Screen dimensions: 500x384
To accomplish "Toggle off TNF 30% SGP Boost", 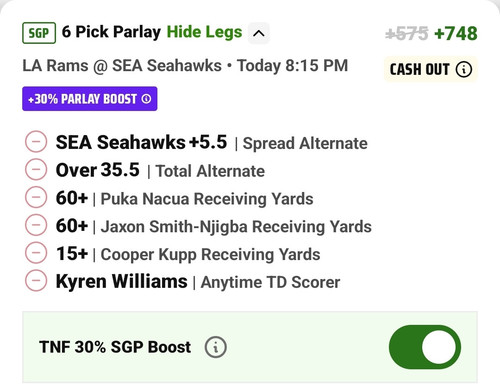I will [425, 347].
